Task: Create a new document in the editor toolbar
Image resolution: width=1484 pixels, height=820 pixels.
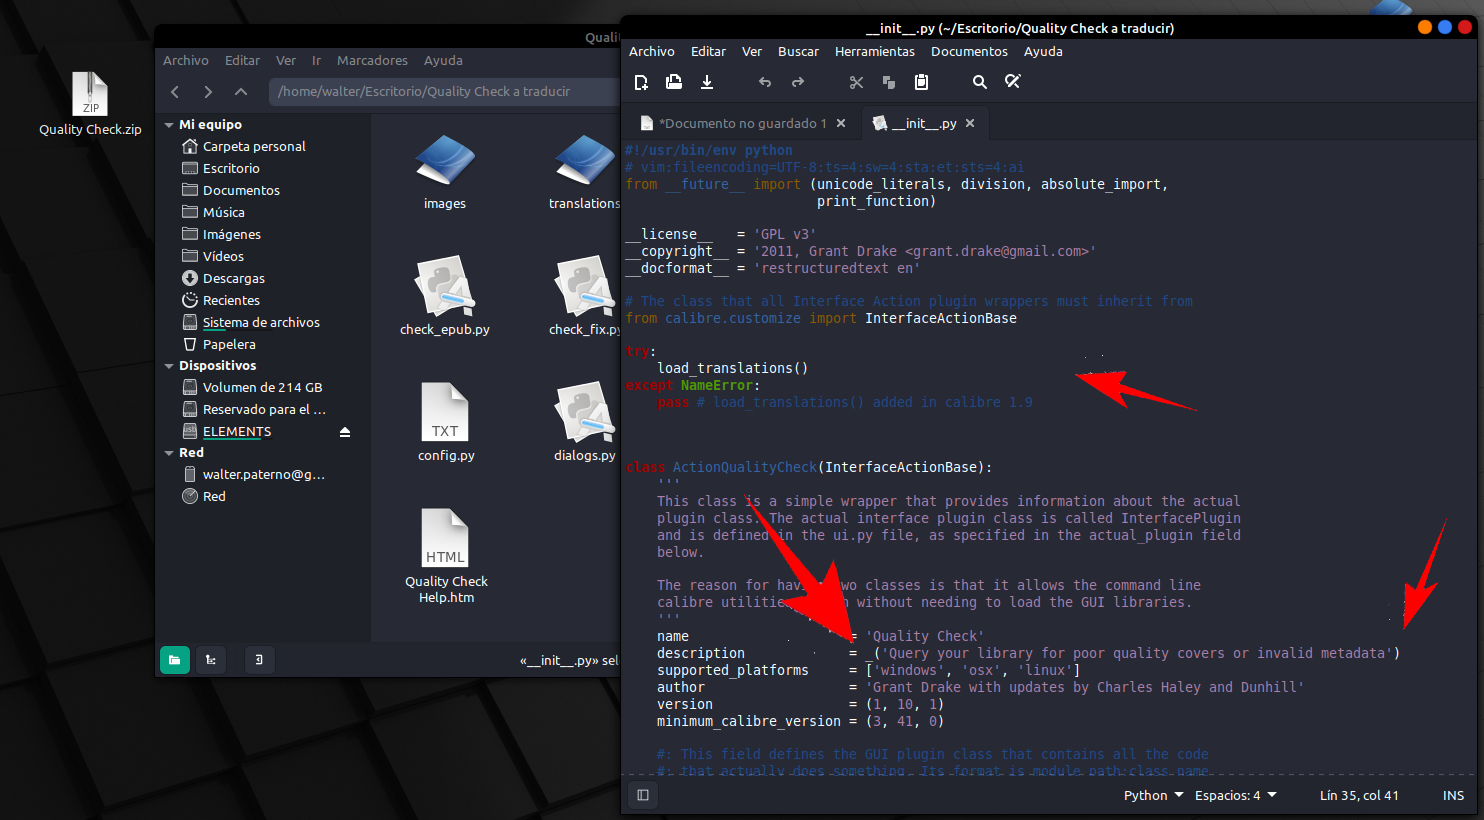Action: tap(642, 82)
